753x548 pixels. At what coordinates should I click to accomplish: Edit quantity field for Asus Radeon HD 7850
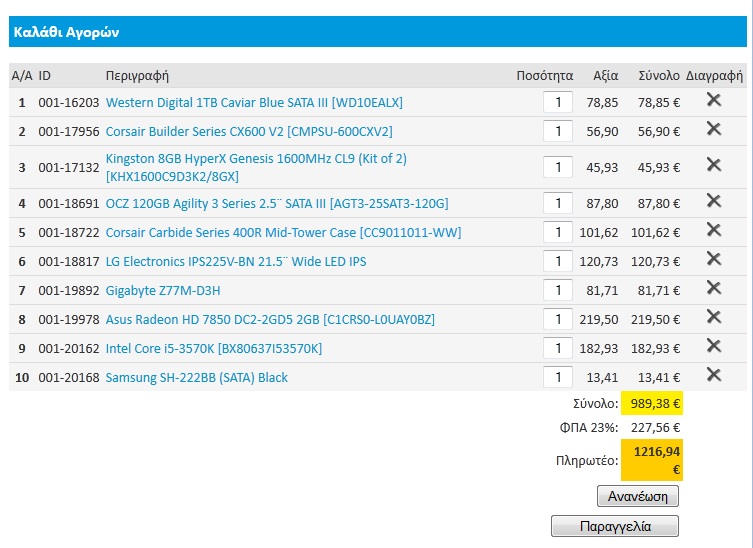558,319
